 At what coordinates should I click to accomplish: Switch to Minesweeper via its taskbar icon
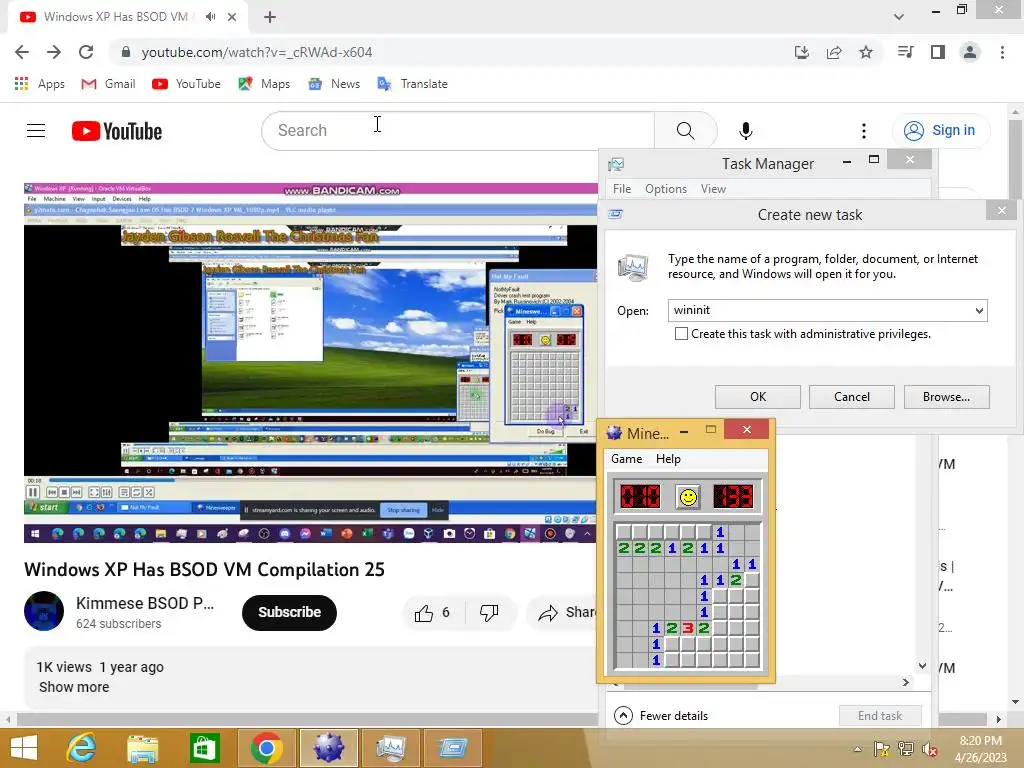tap(328, 748)
